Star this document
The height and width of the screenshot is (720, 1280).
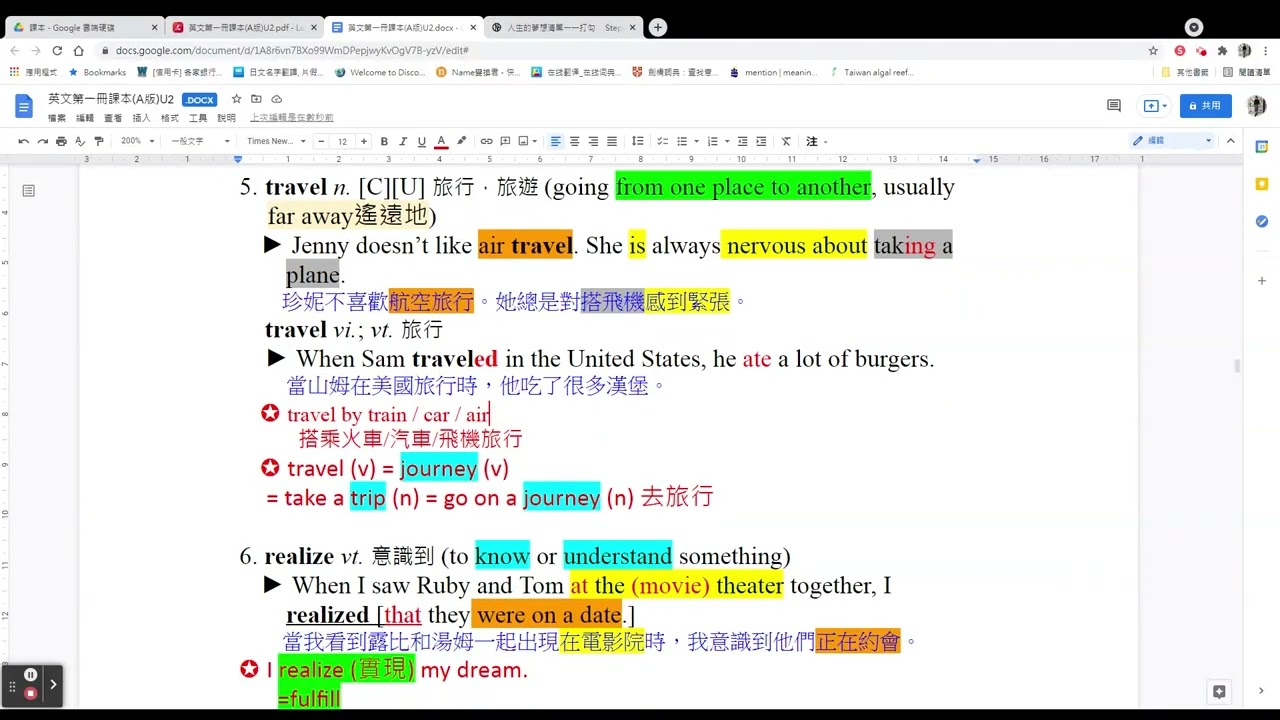[x=237, y=99]
